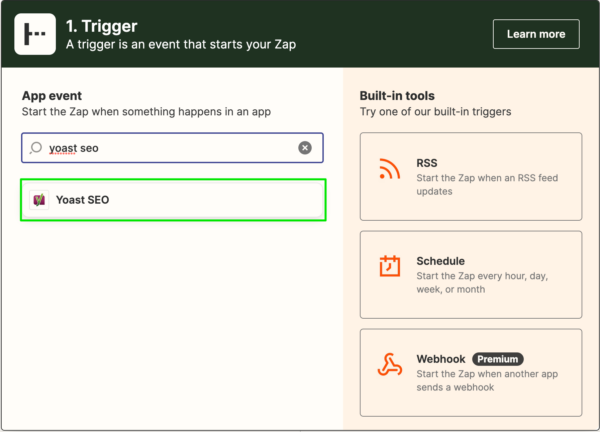Click the magnifier search icon

pyautogui.click(x=36, y=148)
